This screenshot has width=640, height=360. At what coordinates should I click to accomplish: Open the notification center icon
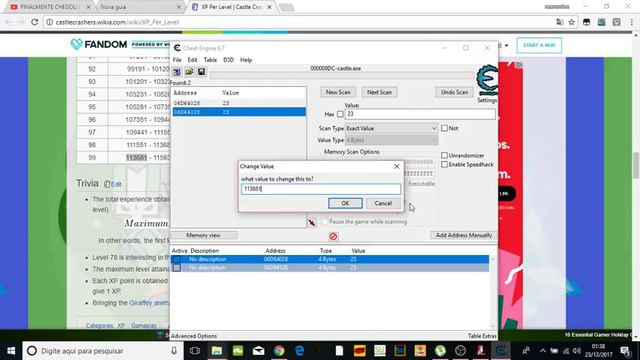tap(625, 351)
